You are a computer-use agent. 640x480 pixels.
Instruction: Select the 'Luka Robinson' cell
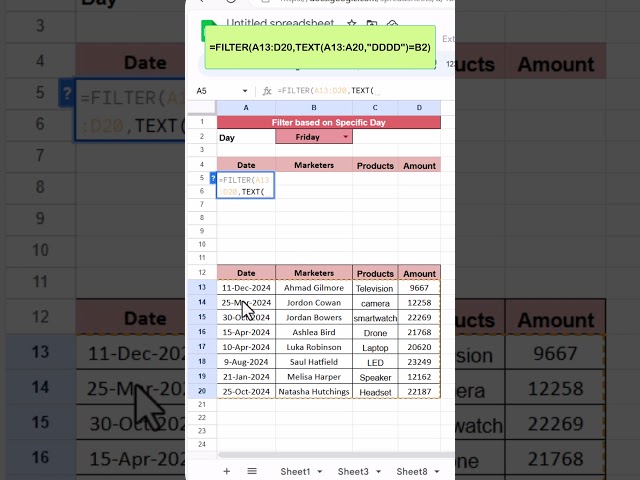pos(314,347)
